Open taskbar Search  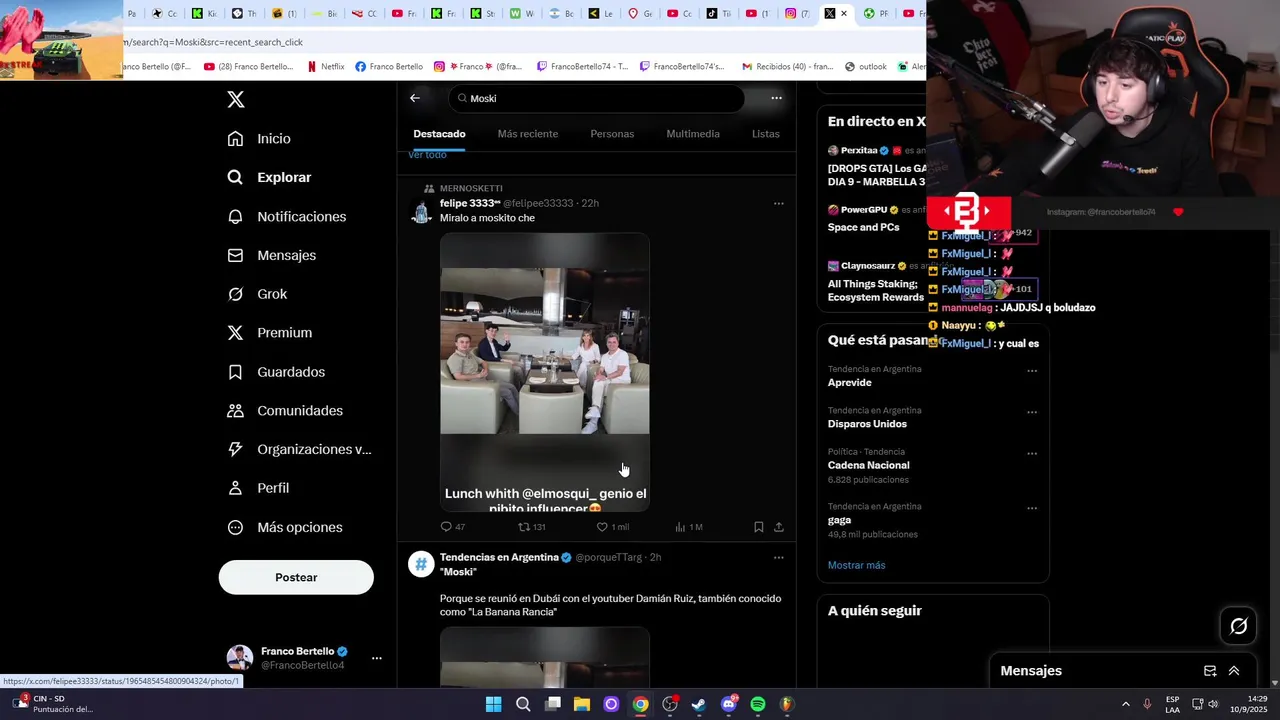tap(523, 704)
